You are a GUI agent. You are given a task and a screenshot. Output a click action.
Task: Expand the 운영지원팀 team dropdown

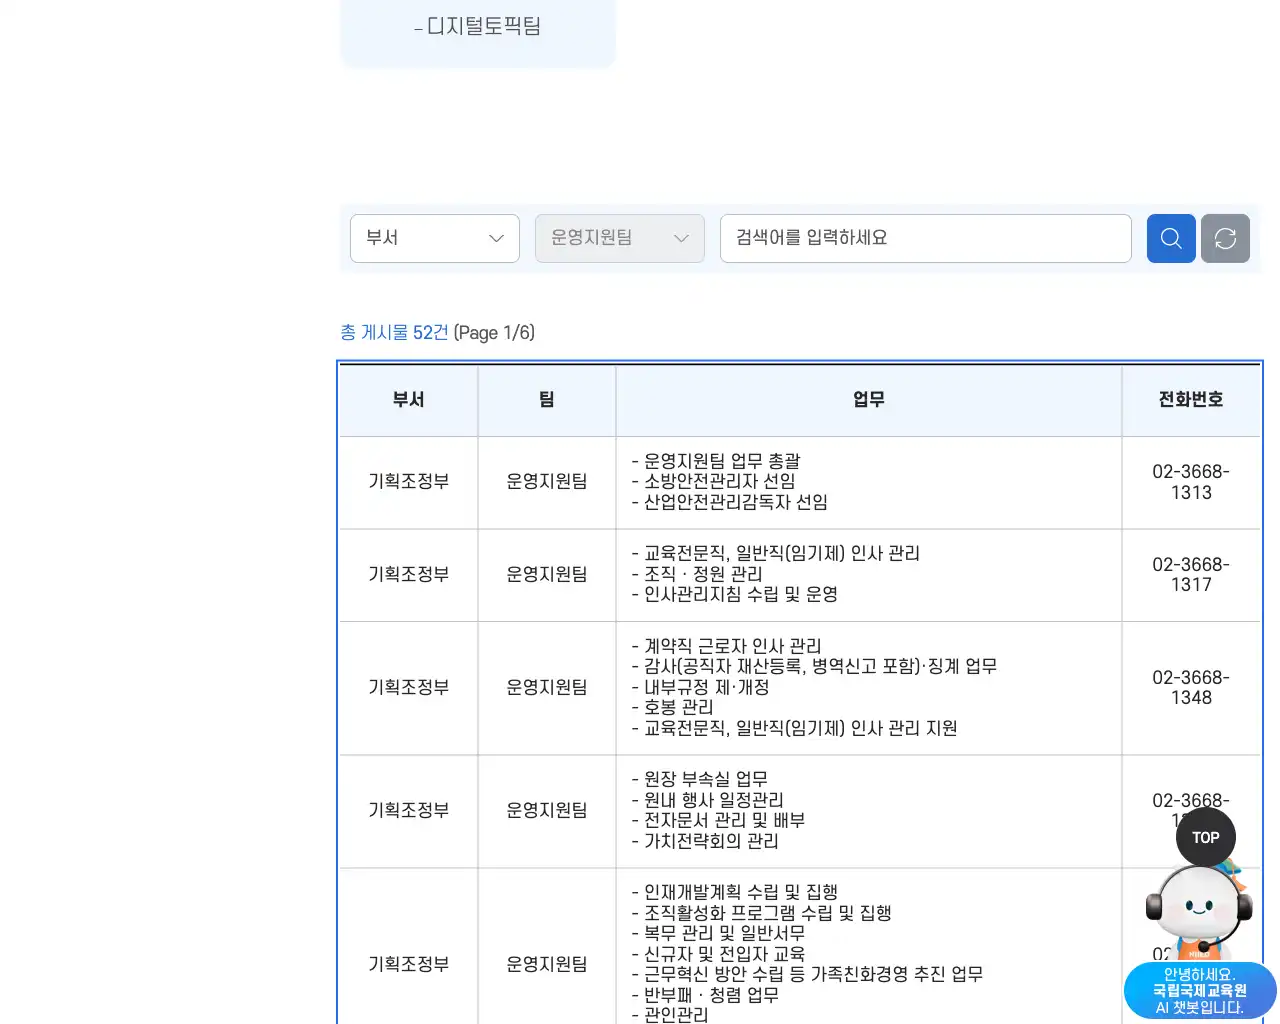[620, 239]
